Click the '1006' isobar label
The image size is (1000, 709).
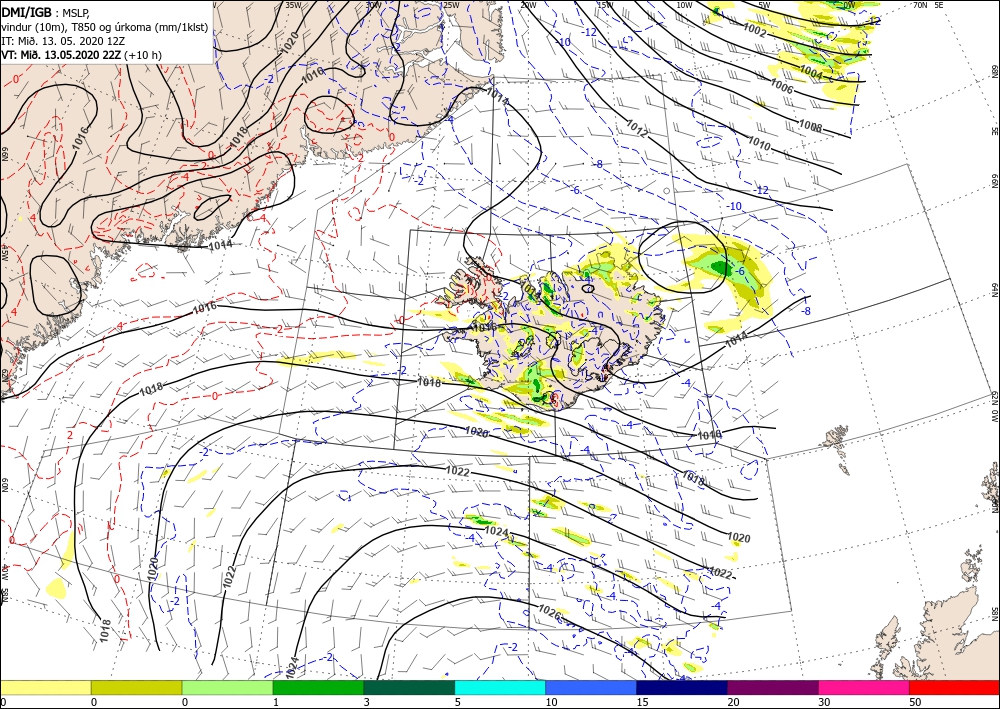(782, 86)
